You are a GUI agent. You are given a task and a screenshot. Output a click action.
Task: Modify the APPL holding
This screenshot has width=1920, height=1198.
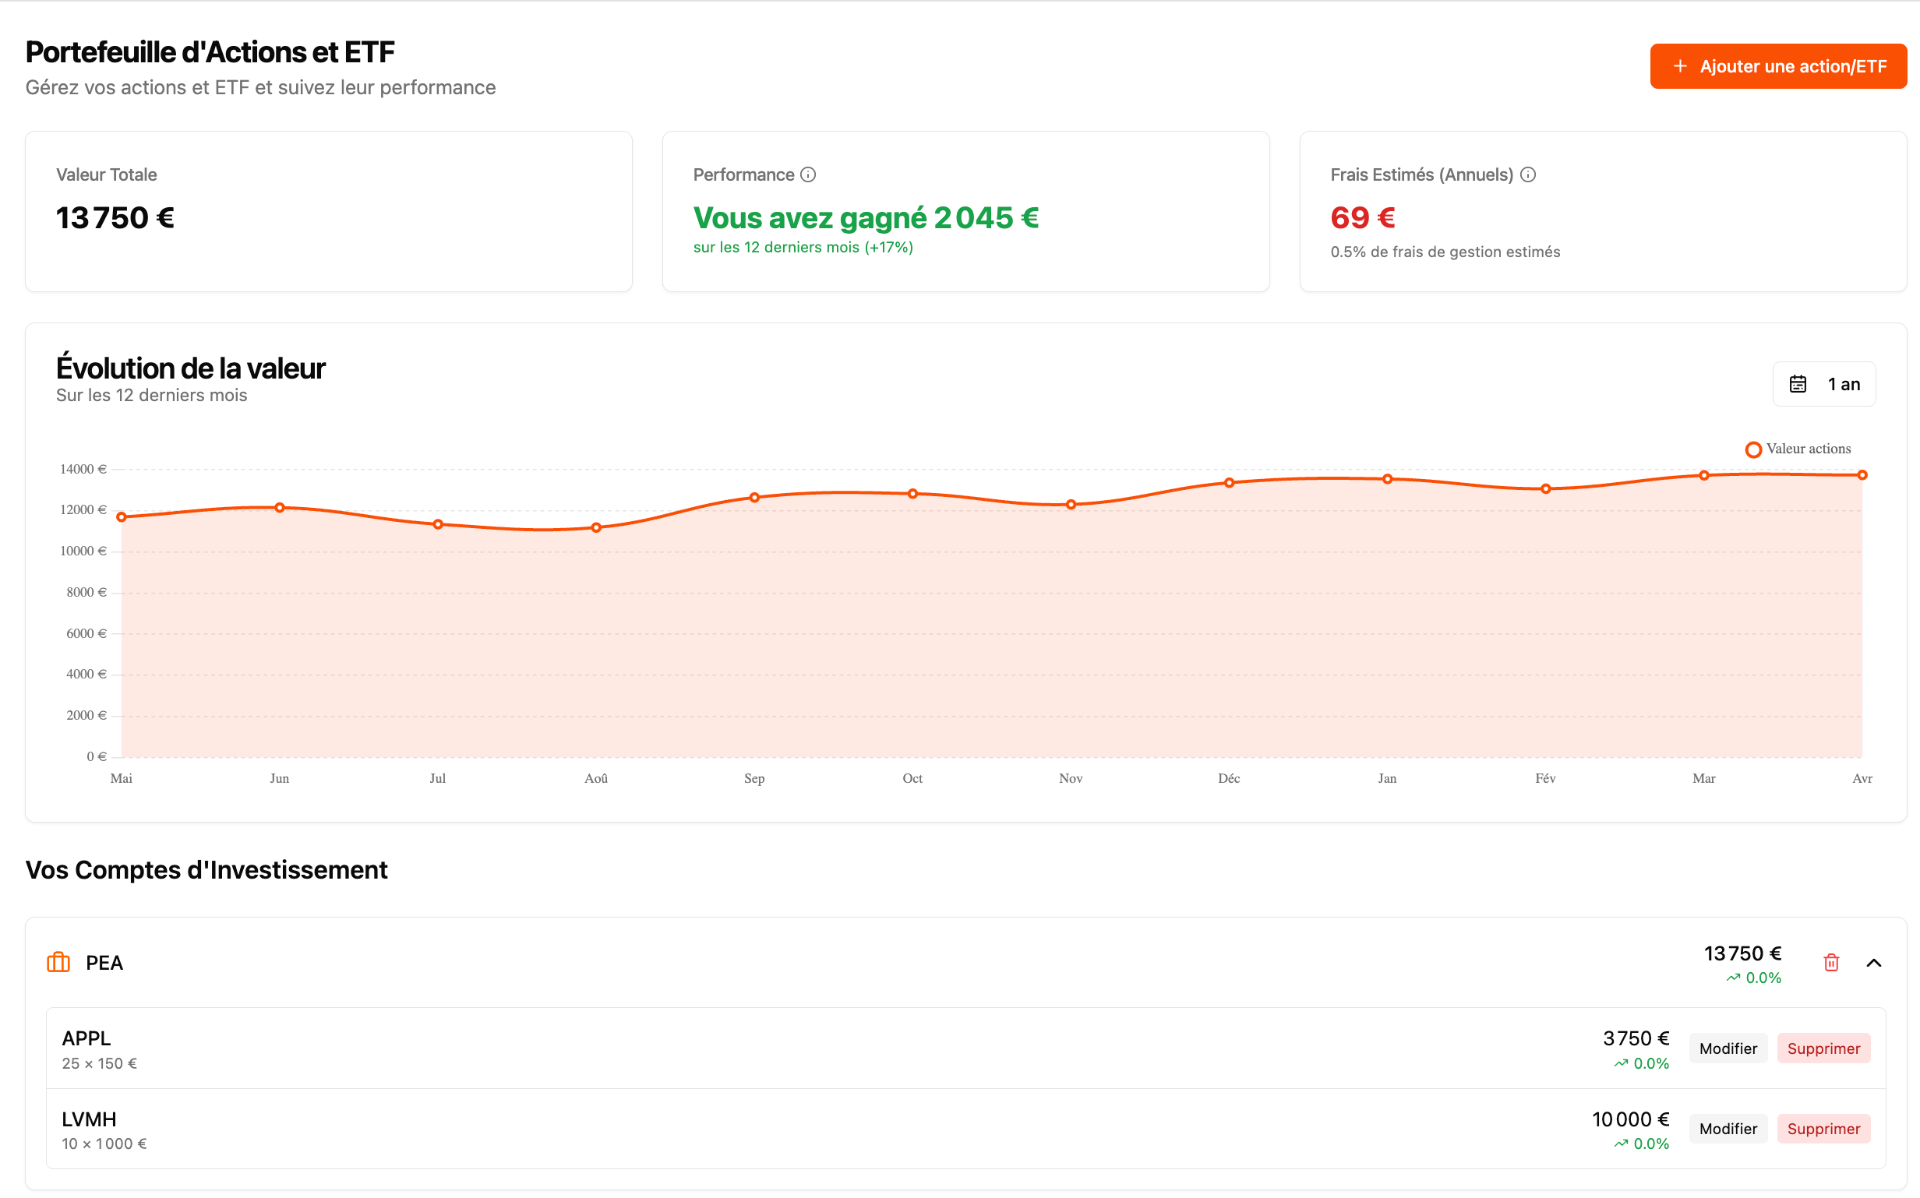(x=1727, y=1048)
